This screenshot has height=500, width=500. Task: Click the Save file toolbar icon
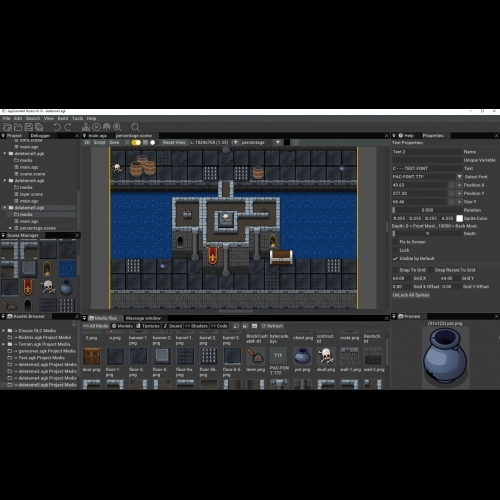29,127
